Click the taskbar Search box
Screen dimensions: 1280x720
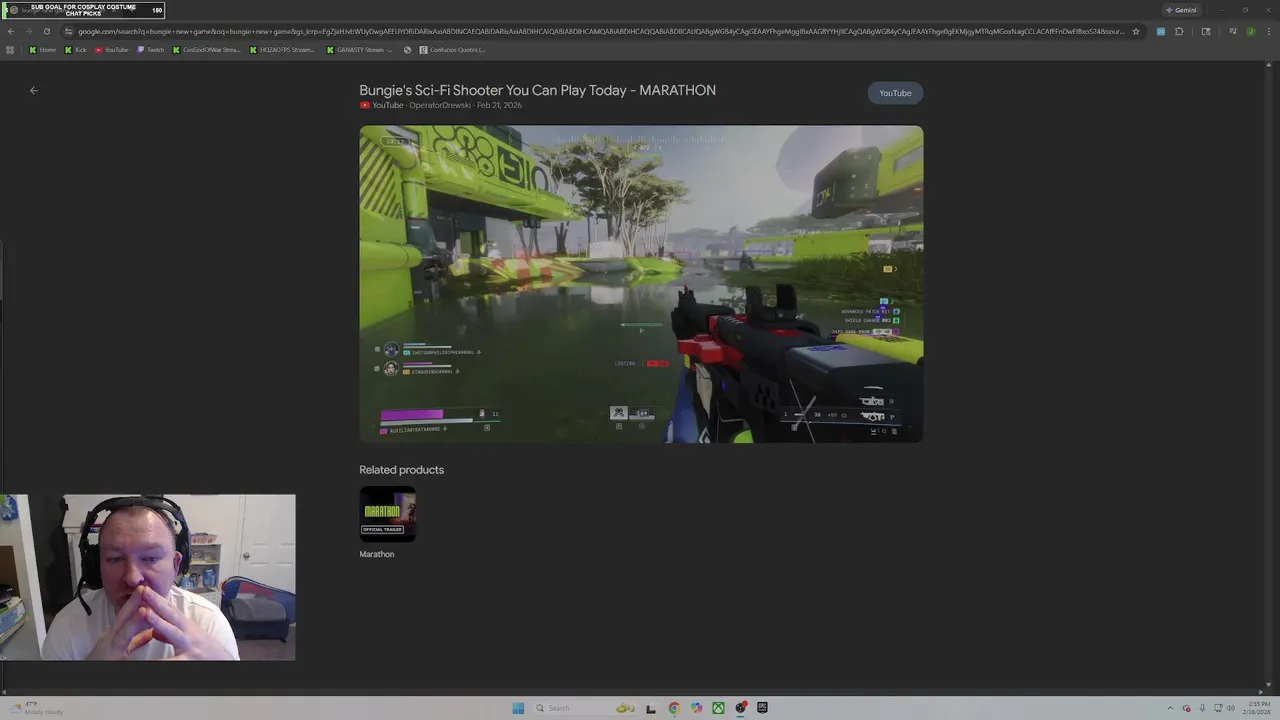coord(585,708)
